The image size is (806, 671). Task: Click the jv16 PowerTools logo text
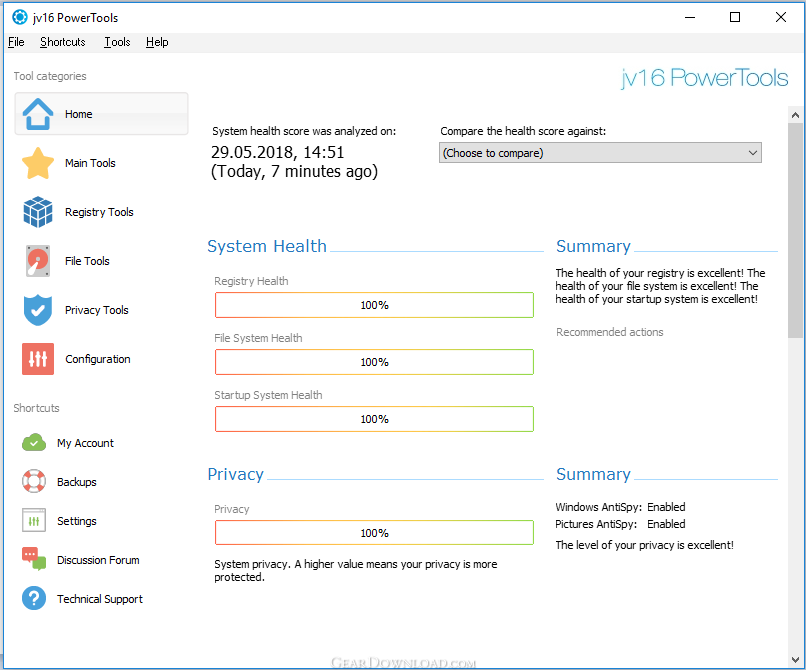point(704,78)
